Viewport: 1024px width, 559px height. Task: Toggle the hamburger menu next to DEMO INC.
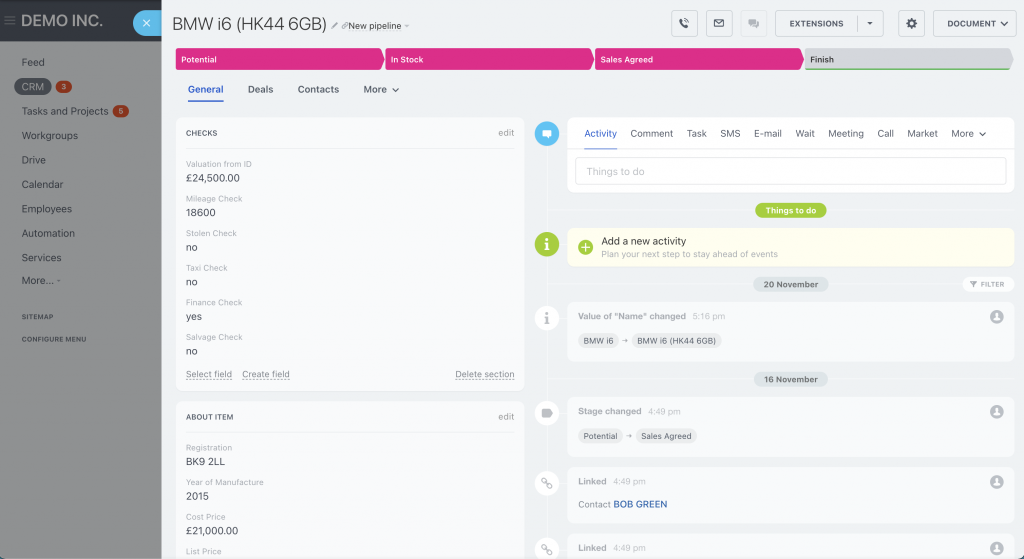click(9, 21)
